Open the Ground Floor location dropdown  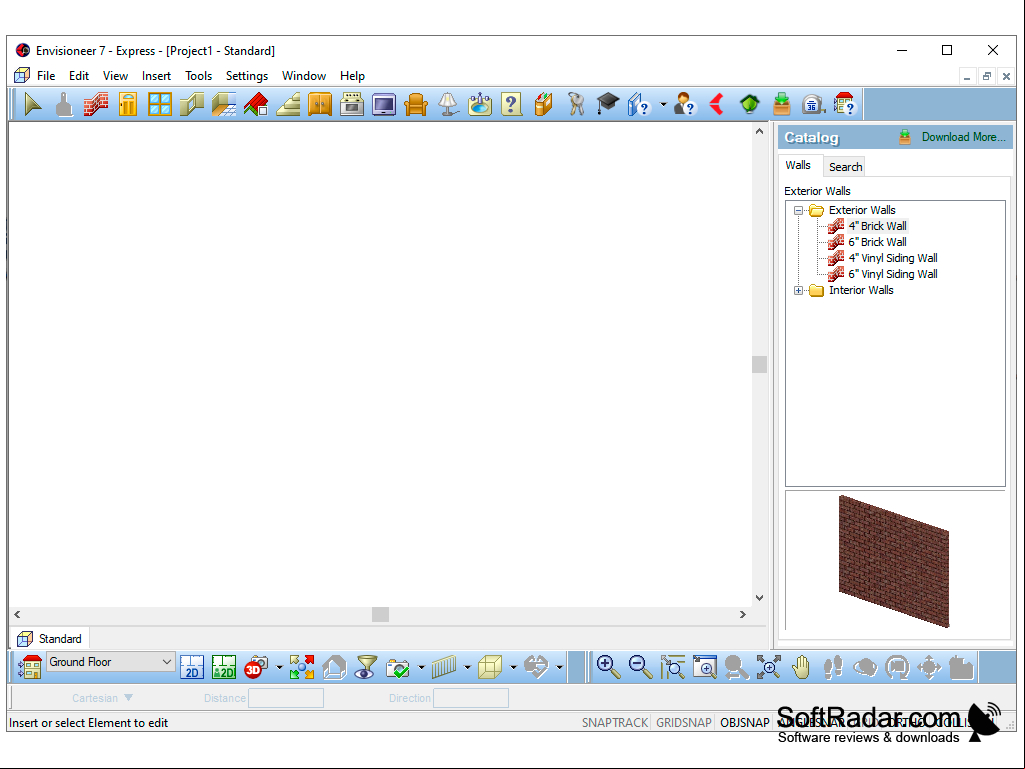[110, 662]
